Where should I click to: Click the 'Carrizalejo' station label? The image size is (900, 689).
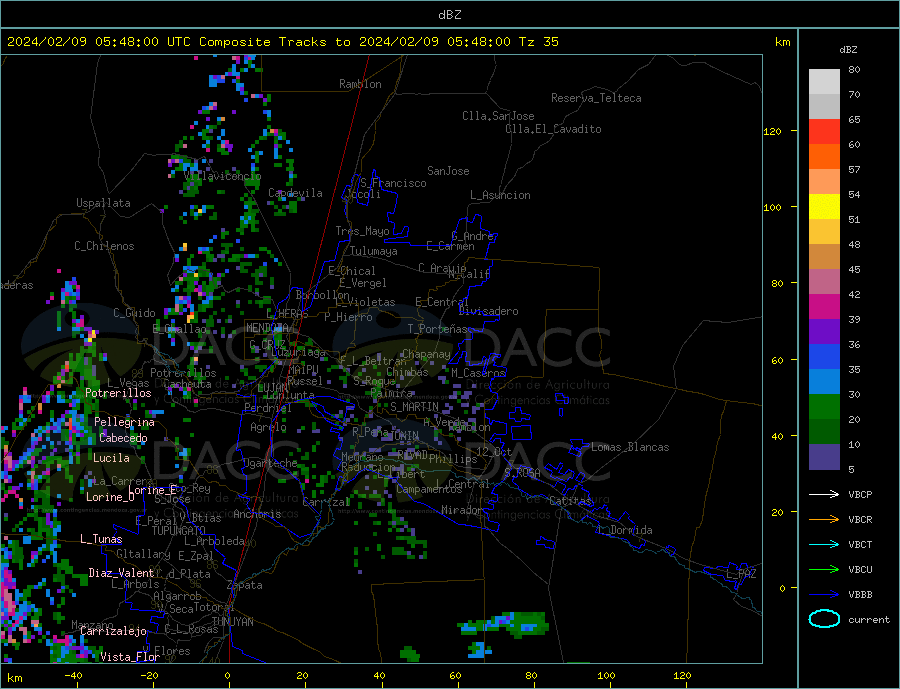(113, 631)
